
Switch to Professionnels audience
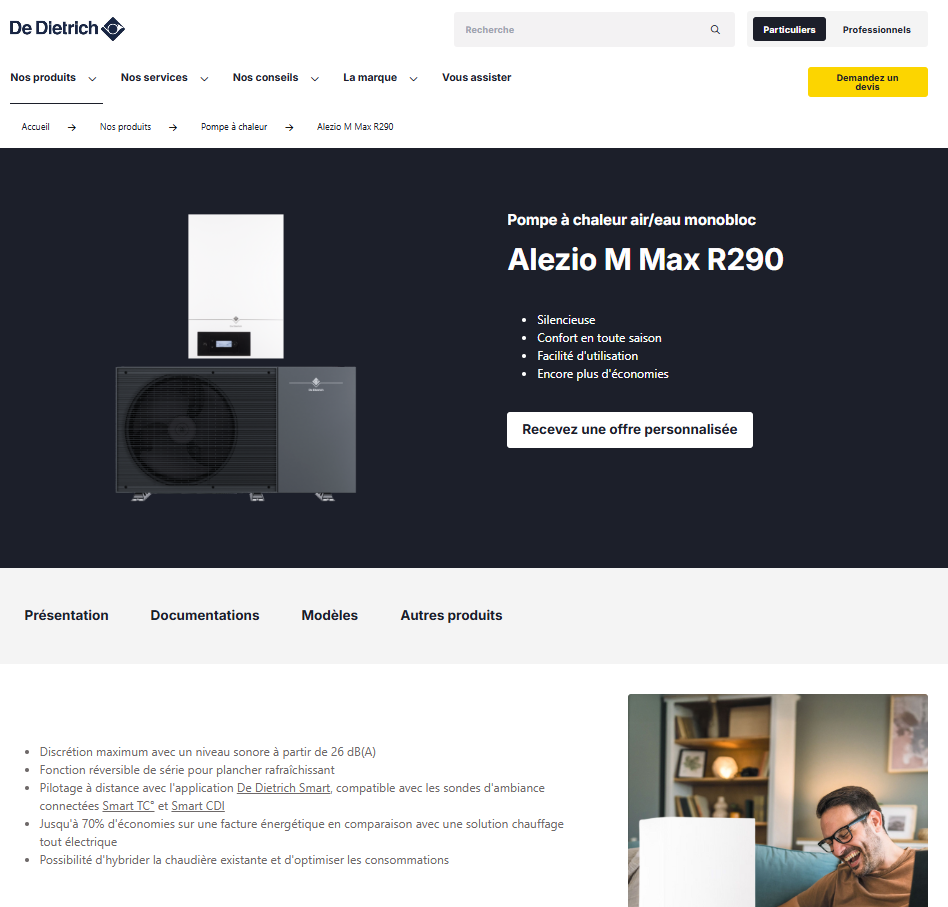point(877,30)
